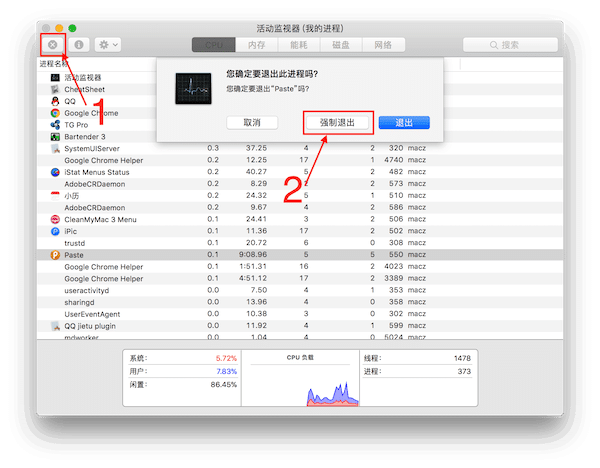The width and height of the screenshot is (600, 468).
Task: Focus the 搜索 search field
Action: pos(510,45)
